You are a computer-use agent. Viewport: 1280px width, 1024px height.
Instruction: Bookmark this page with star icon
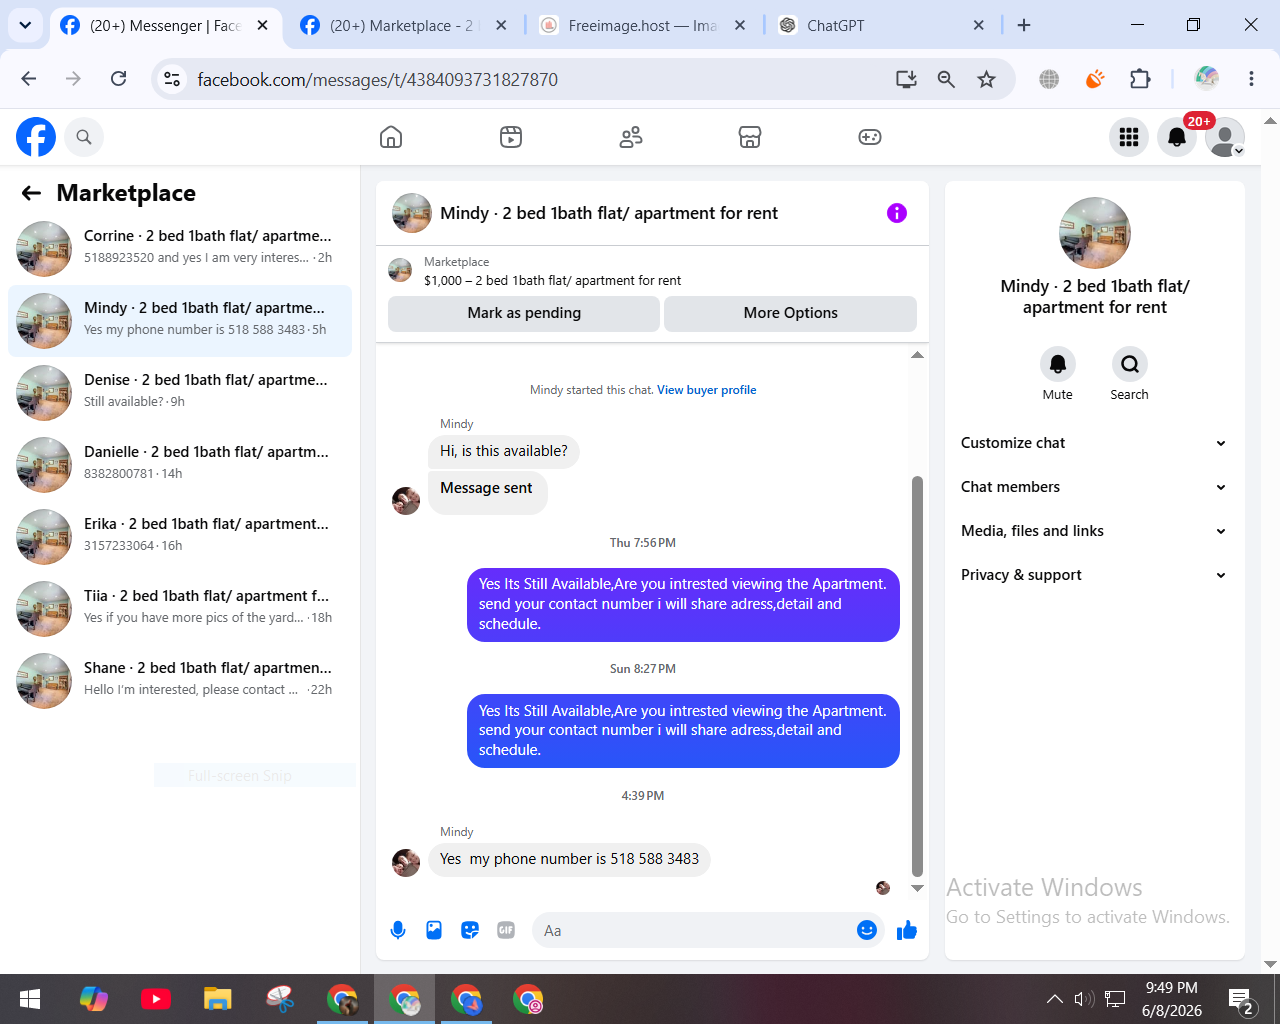tap(987, 79)
